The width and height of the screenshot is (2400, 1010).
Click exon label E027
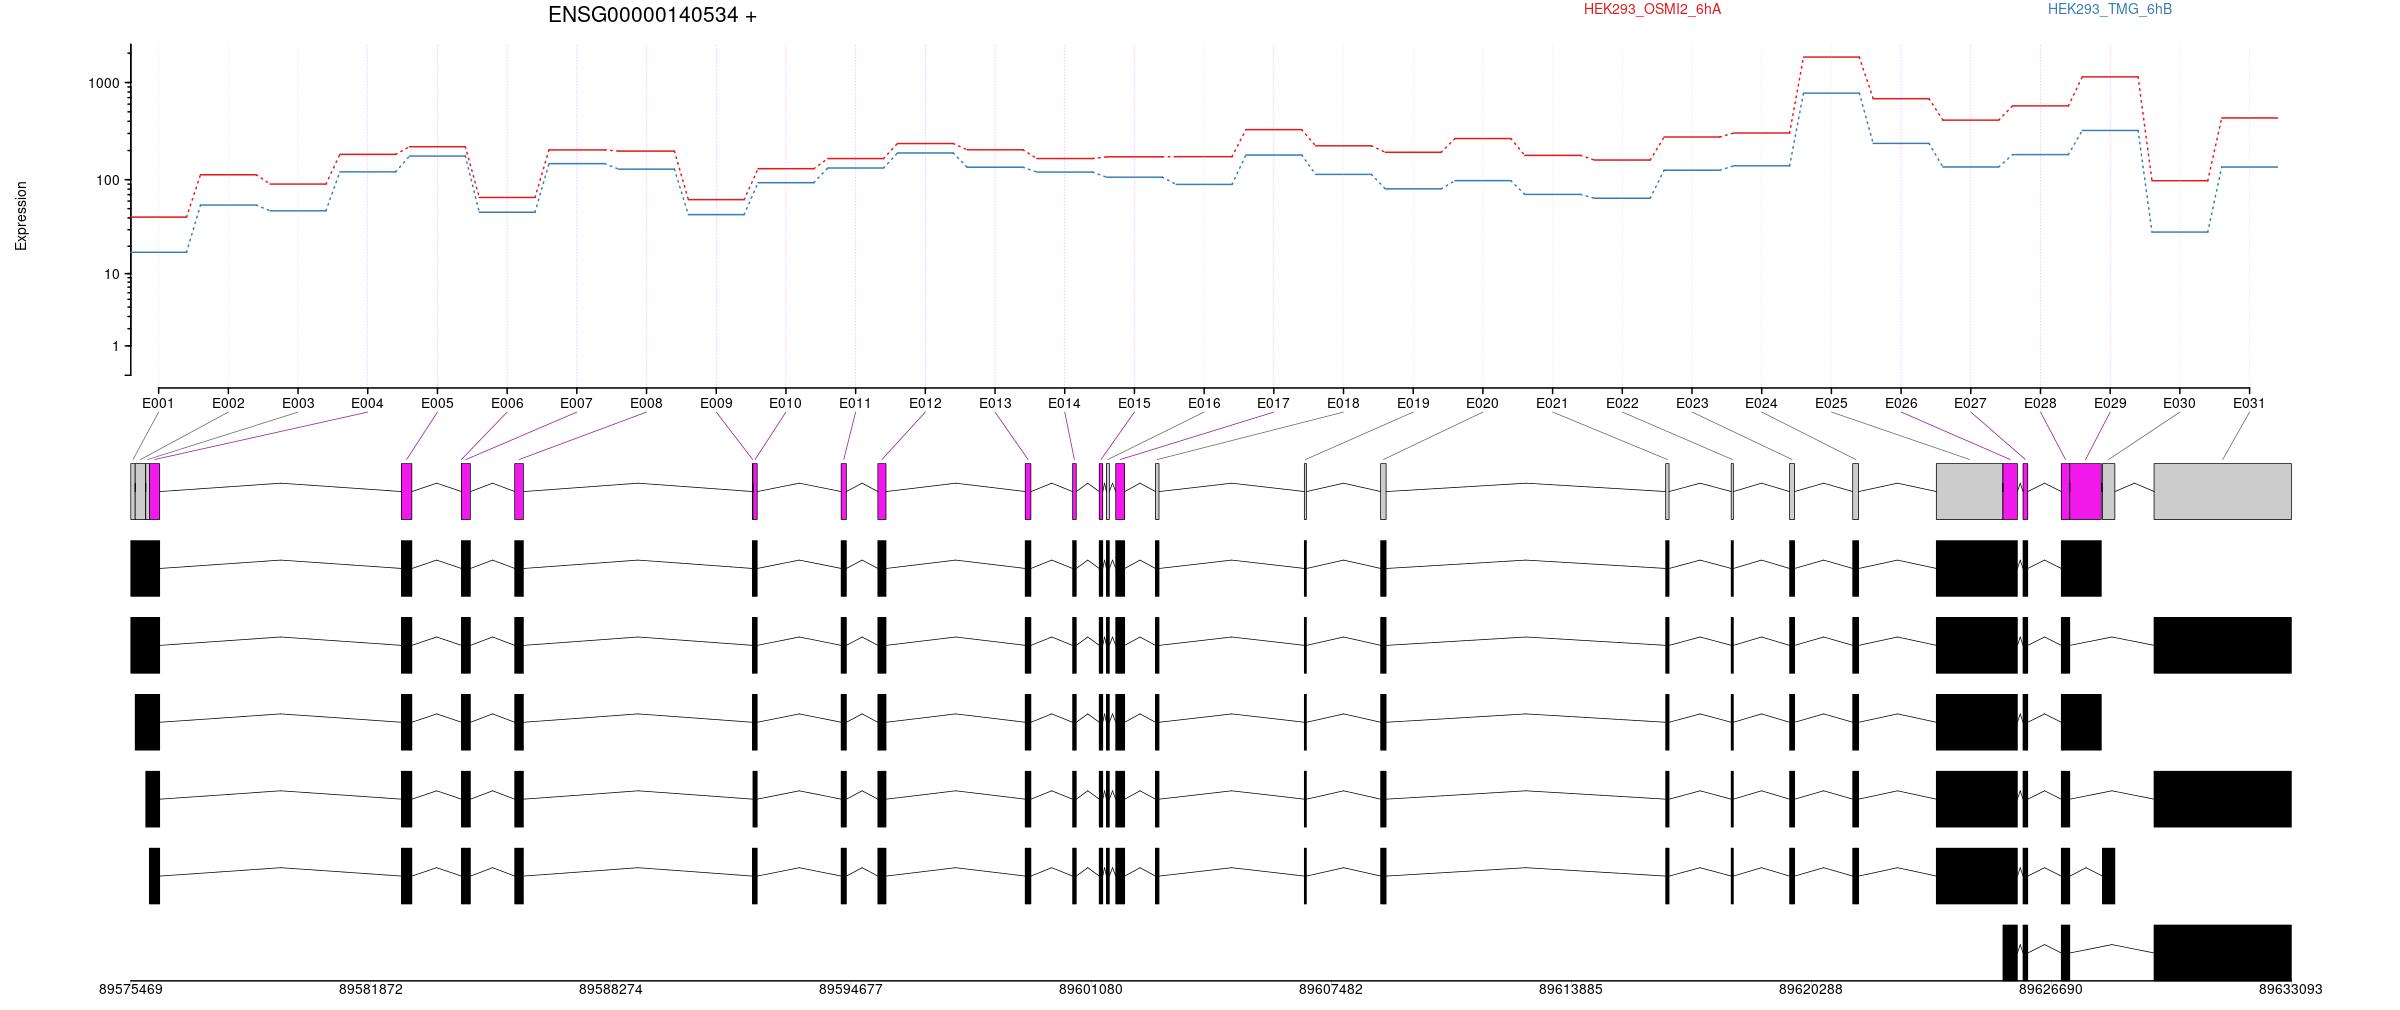click(1970, 403)
